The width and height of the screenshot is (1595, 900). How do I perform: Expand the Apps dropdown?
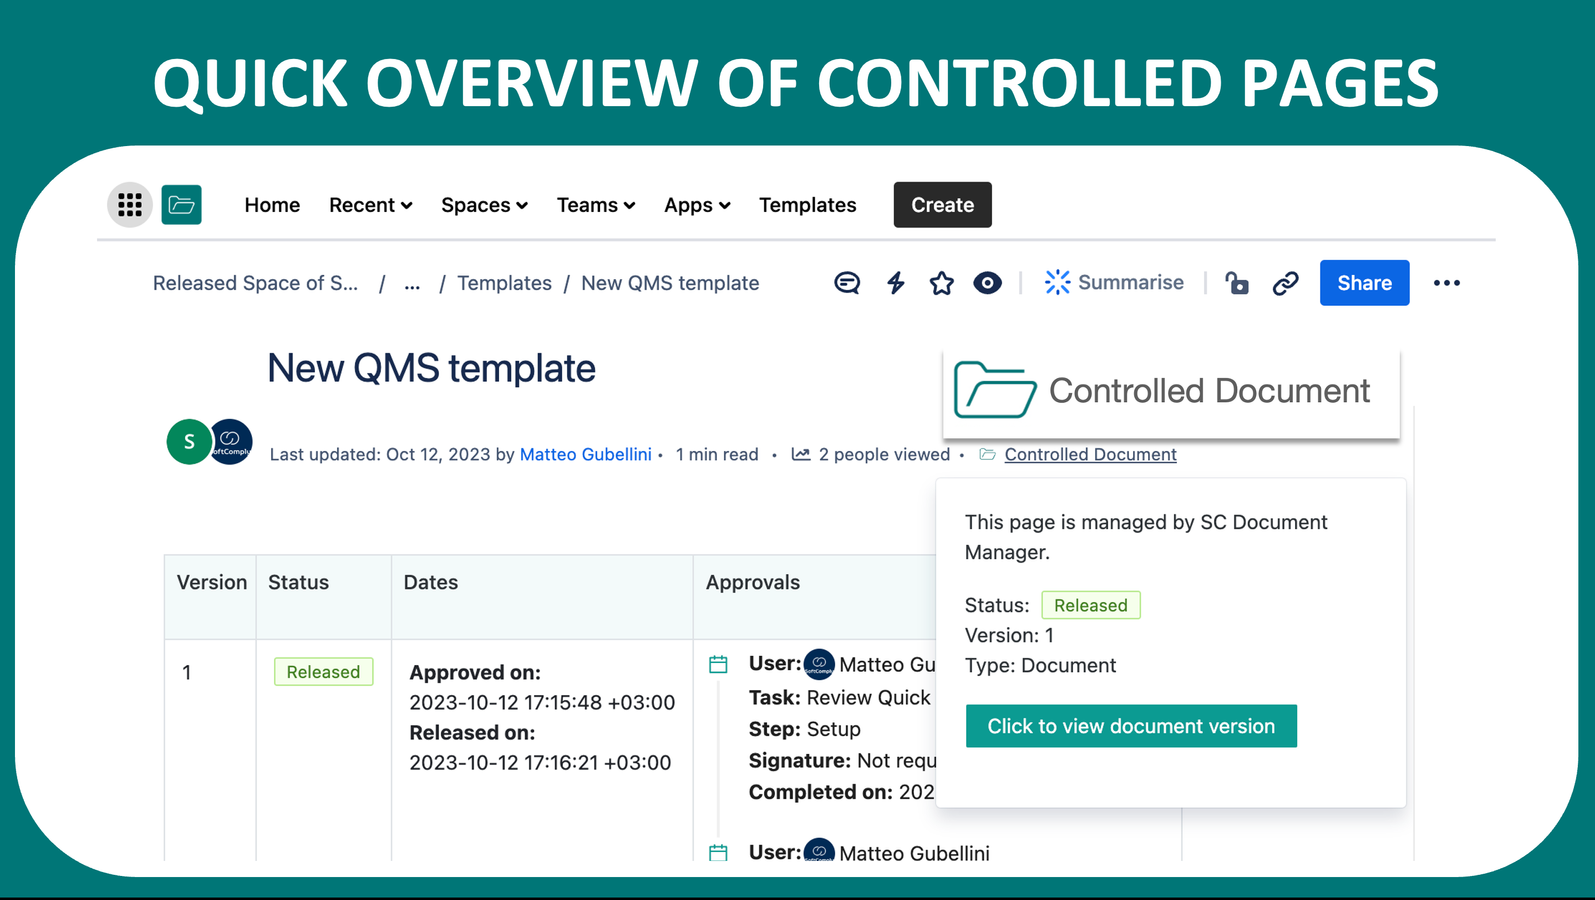pos(698,205)
